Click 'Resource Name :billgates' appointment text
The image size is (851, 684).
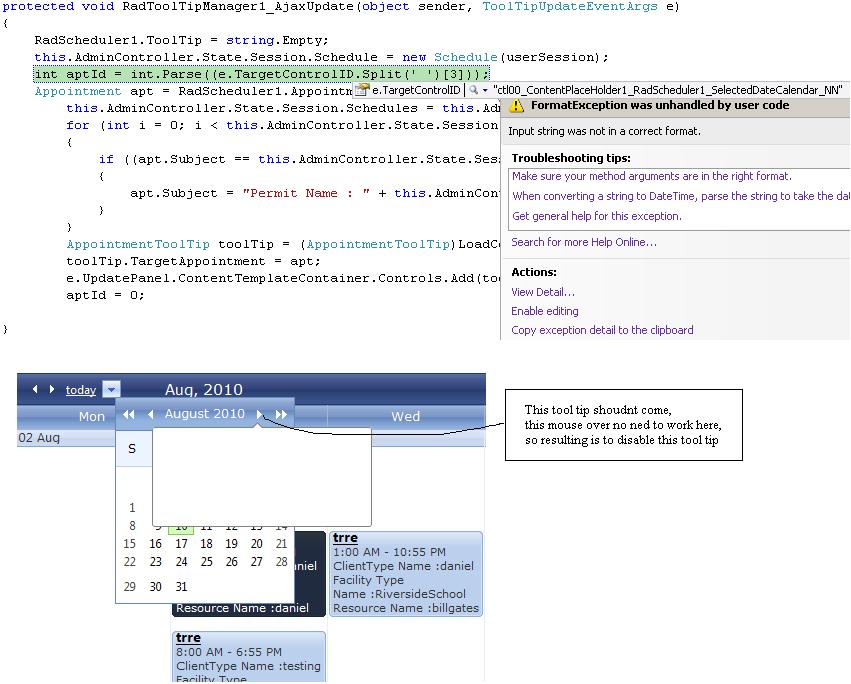[x=406, y=608]
